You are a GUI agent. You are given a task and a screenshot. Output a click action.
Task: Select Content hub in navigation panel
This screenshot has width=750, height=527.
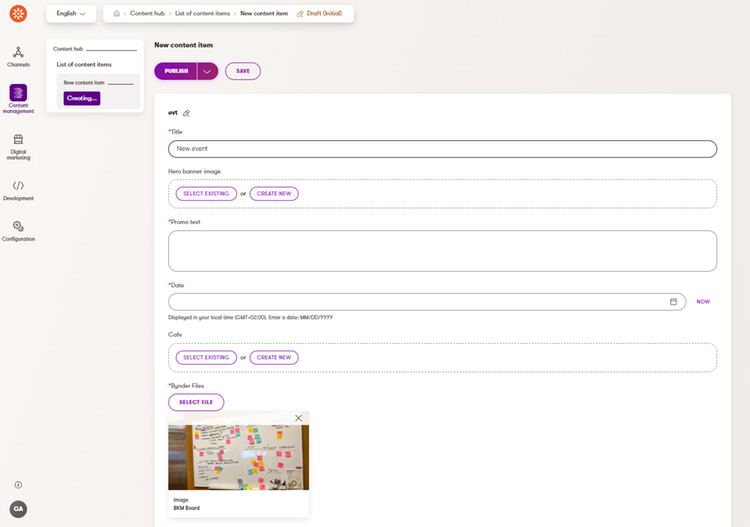tap(68, 49)
